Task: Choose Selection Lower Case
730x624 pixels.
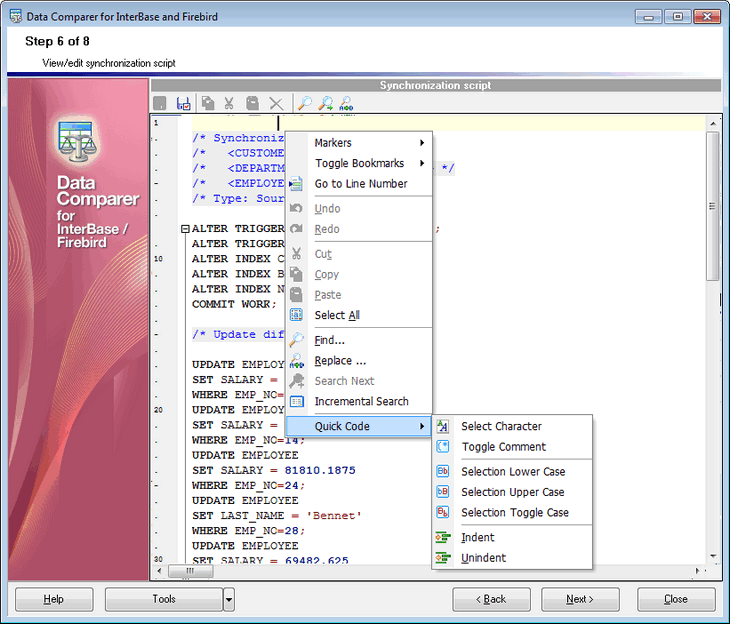Action: coord(512,472)
